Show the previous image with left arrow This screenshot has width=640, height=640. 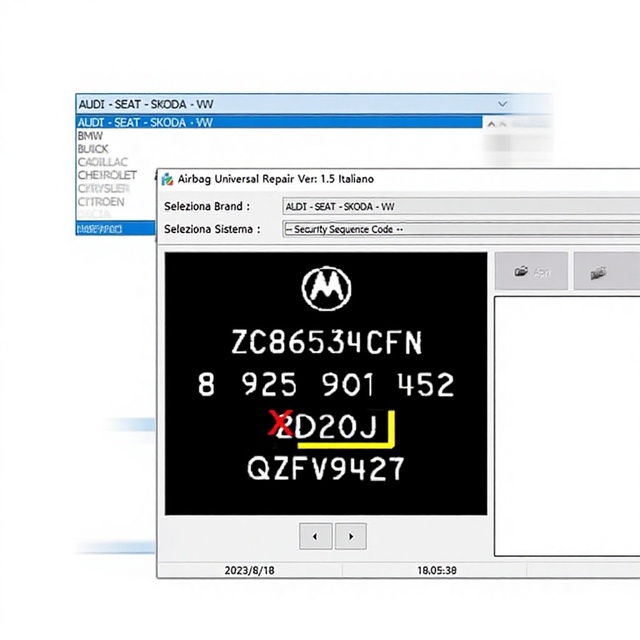pyautogui.click(x=316, y=536)
